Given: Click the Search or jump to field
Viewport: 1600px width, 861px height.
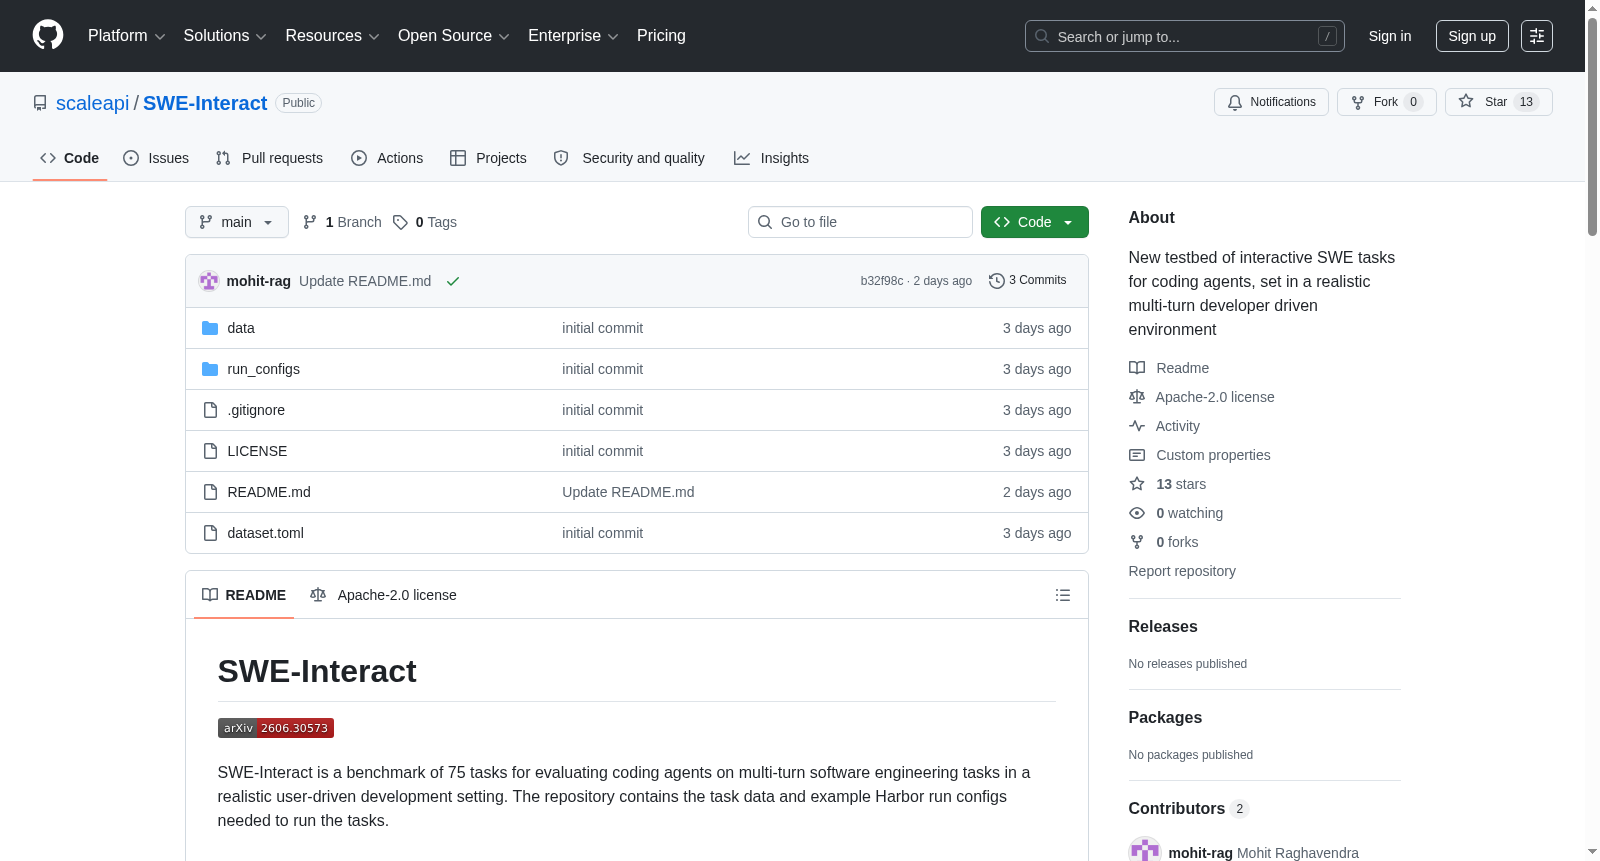Looking at the screenshot, I should [x=1185, y=36].
